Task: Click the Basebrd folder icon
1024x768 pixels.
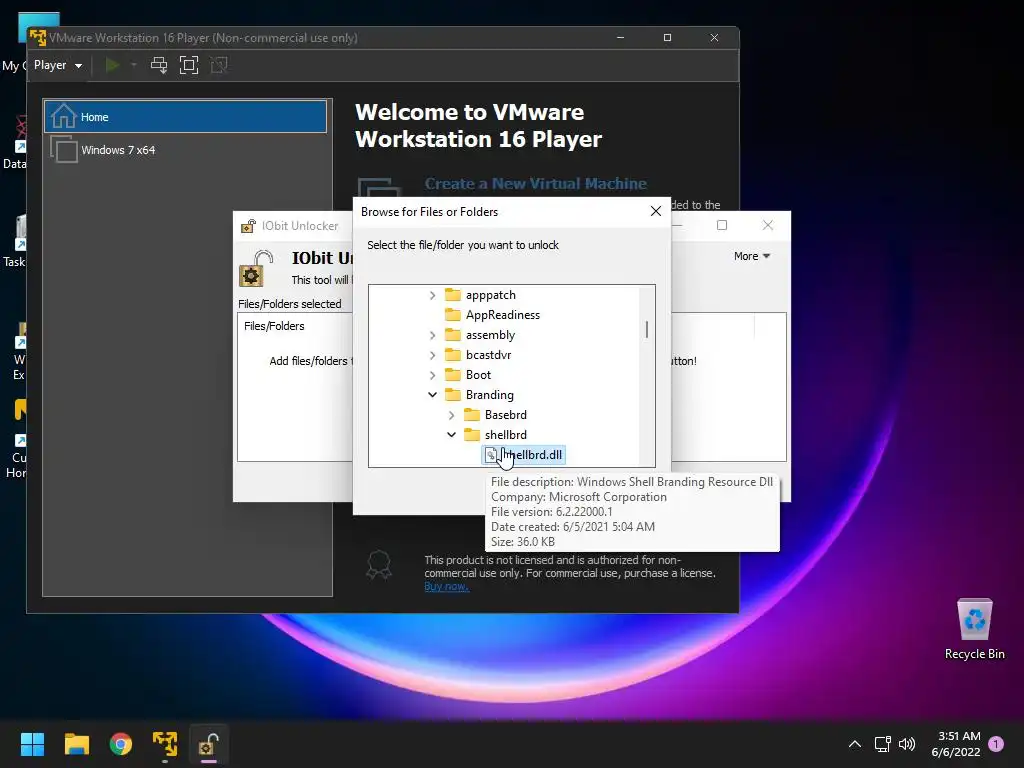Action: (x=472, y=415)
